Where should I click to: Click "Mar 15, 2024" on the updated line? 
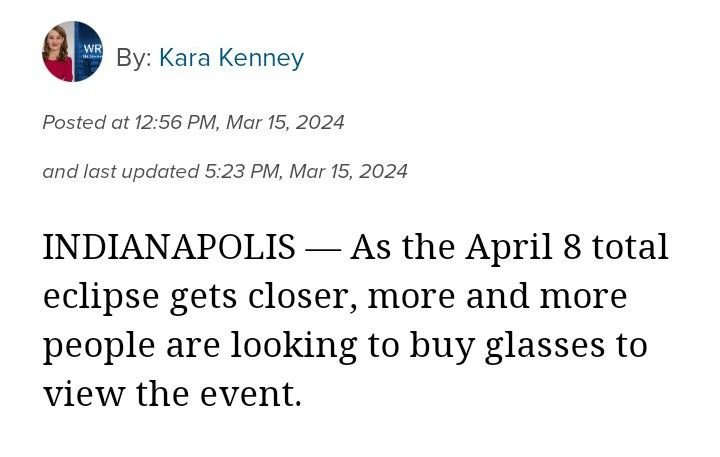[349, 171]
